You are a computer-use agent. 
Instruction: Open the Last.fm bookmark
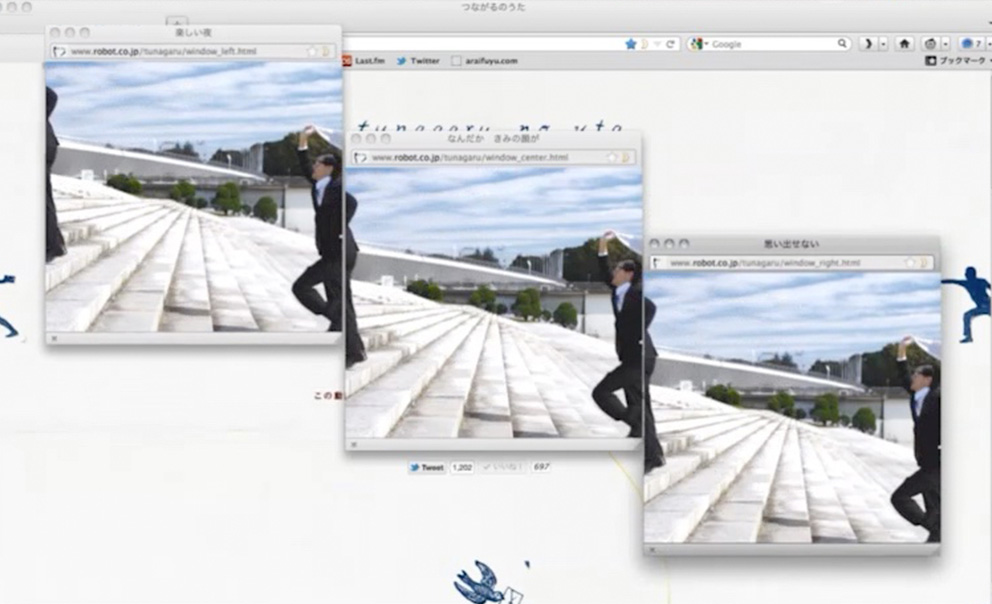[364, 61]
